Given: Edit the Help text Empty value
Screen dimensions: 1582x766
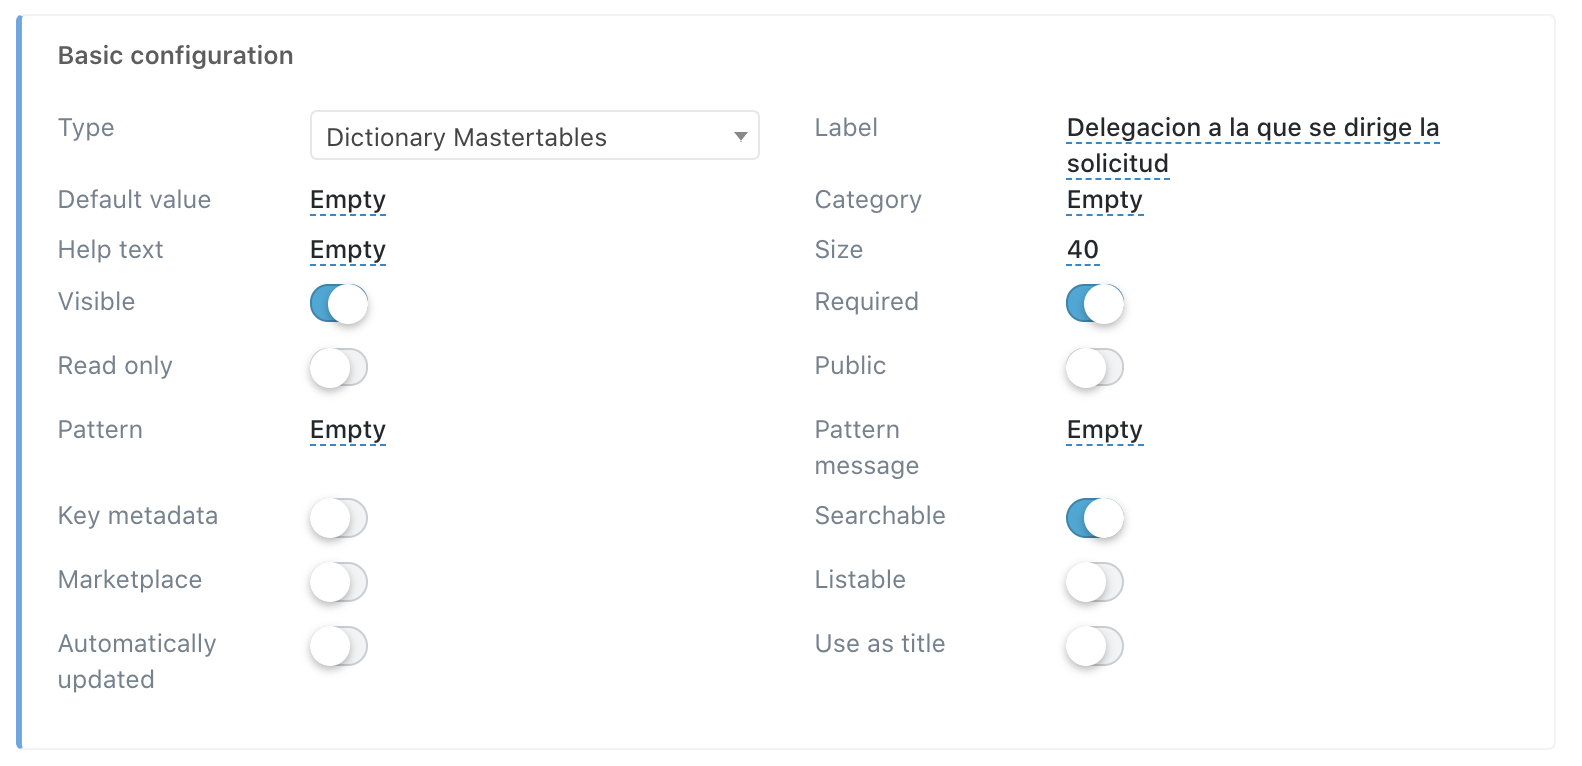Looking at the screenshot, I should [x=348, y=250].
